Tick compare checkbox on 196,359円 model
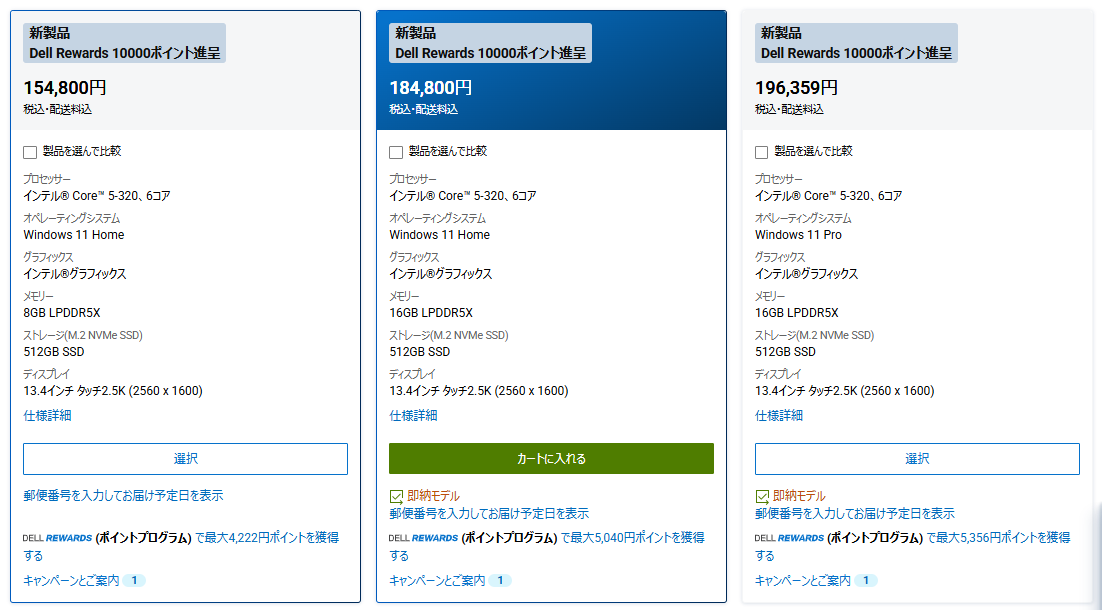The width and height of the screenshot is (1102, 610). coord(761,152)
